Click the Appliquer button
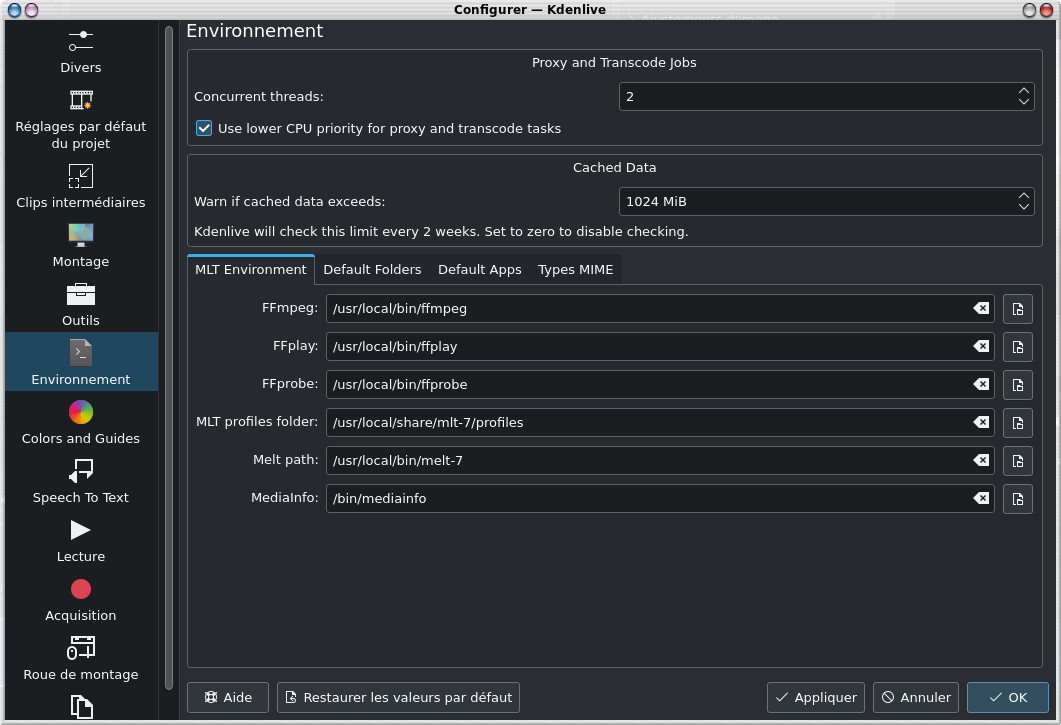The image size is (1061, 725). point(815,697)
